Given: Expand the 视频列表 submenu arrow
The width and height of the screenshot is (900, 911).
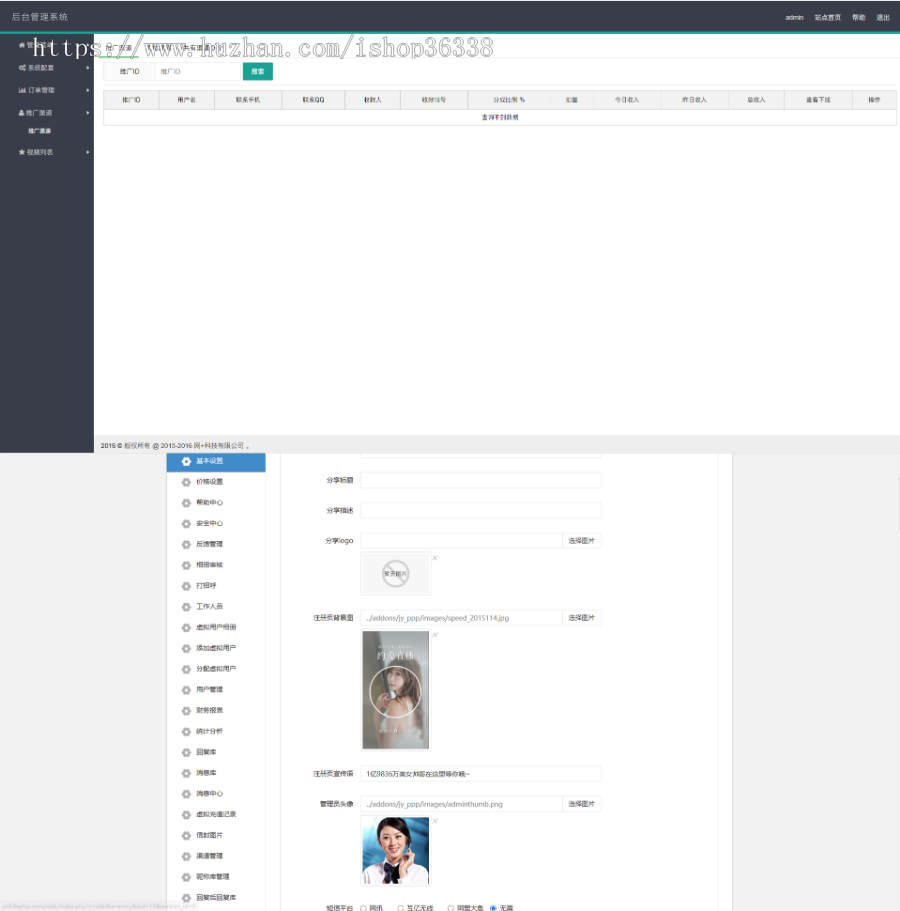Looking at the screenshot, I should coord(88,152).
